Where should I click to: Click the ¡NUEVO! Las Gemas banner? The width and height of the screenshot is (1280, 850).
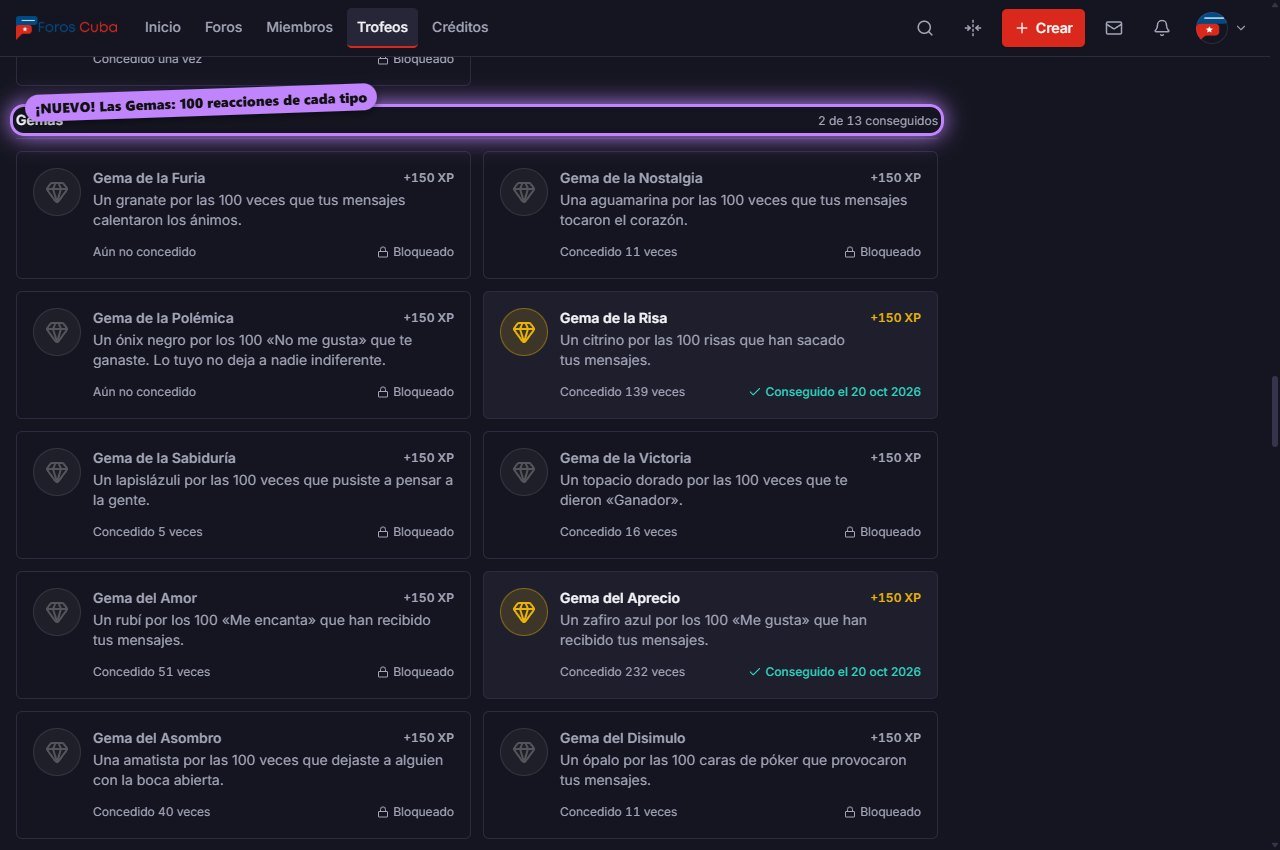pos(200,101)
